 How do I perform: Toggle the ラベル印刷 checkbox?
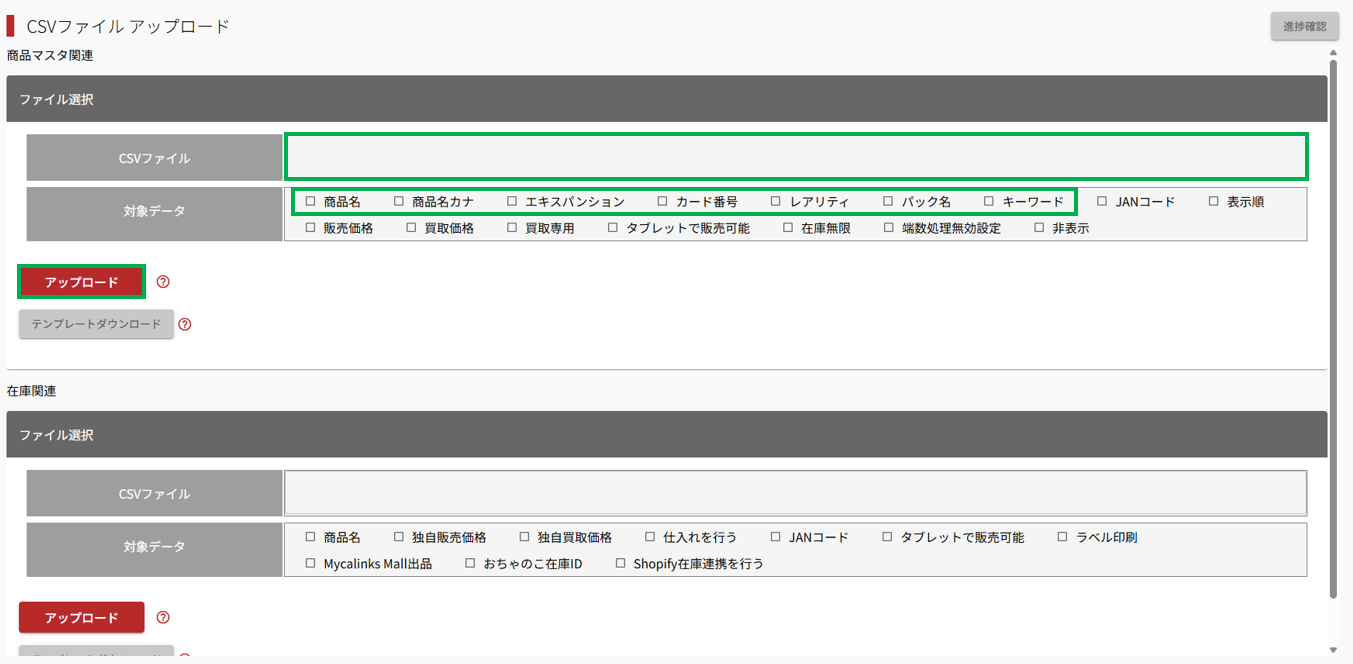click(x=1063, y=537)
